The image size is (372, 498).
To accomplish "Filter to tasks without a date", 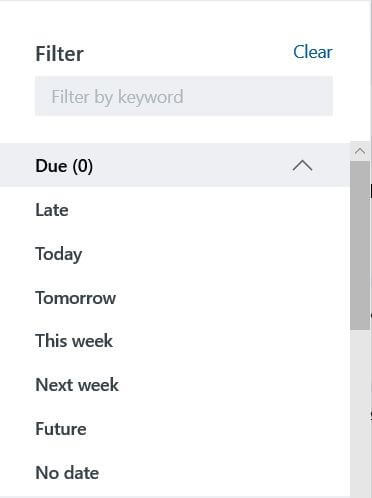I will point(67,473).
